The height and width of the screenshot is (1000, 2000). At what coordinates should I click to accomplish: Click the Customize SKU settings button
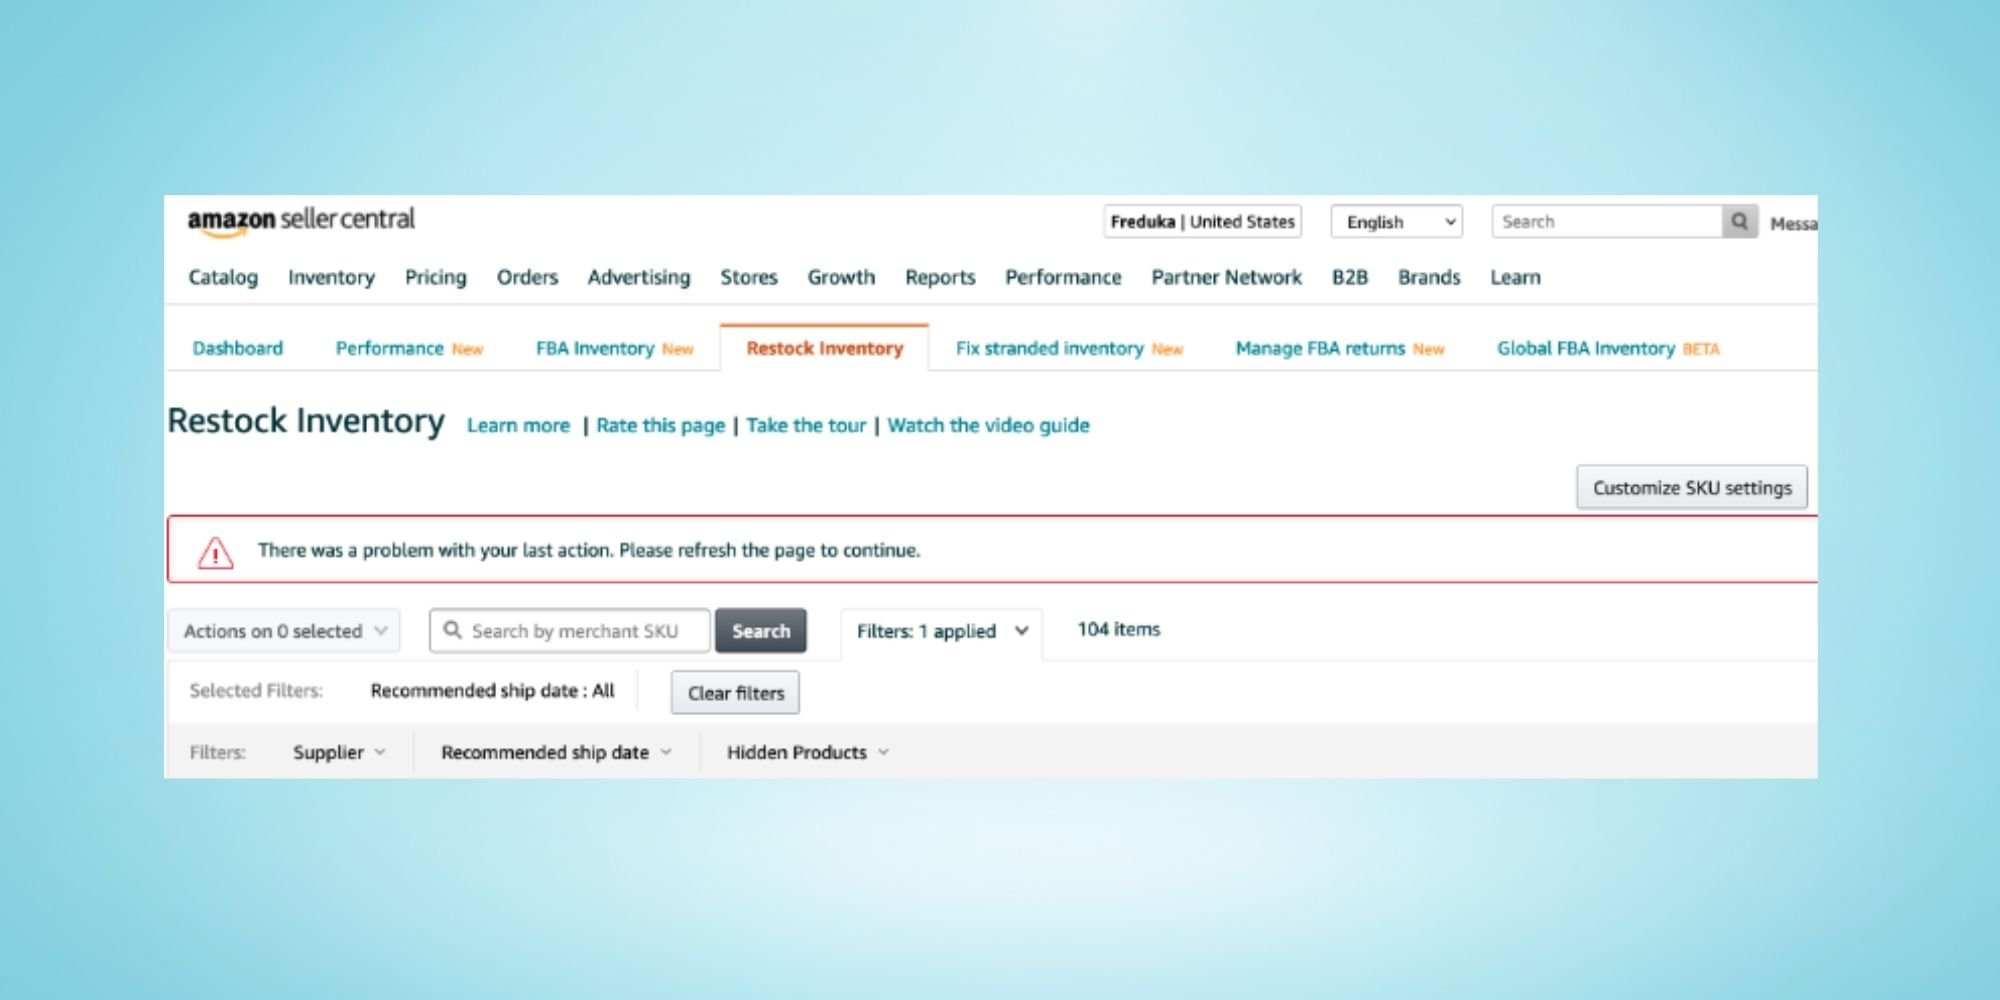pyautogui.click(x=1691, y=488)
